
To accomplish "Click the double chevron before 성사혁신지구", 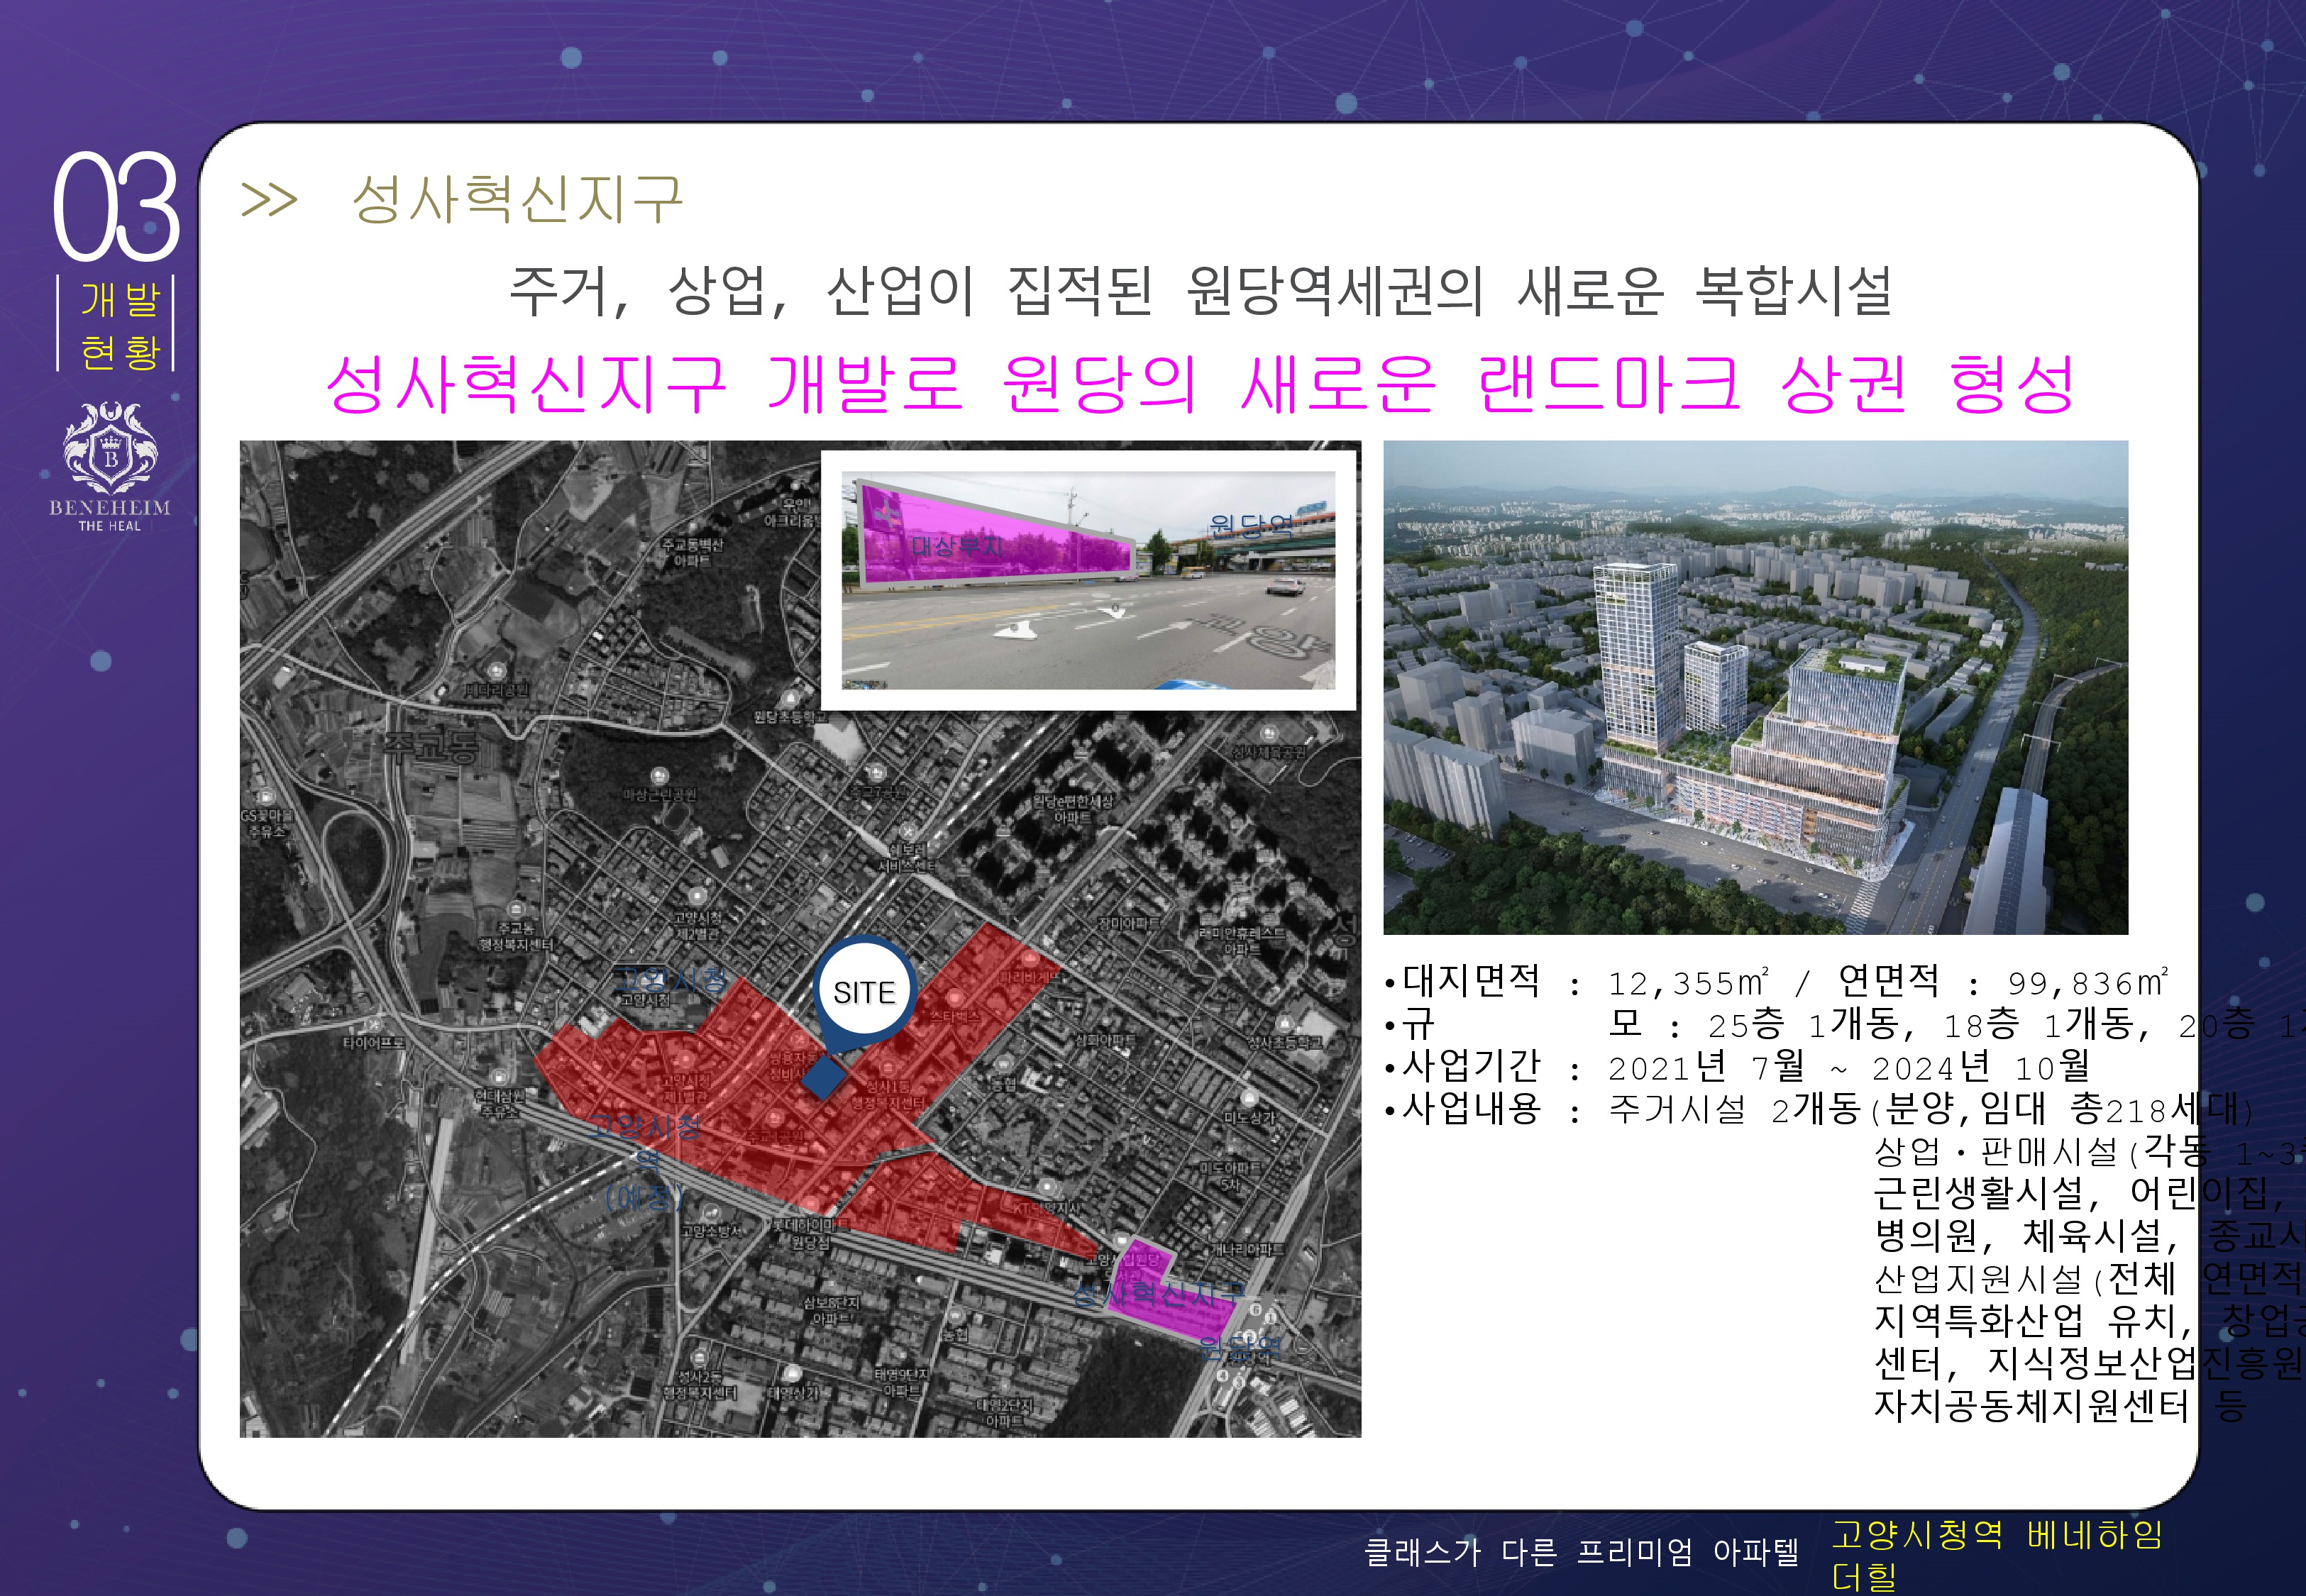I will click(270, 200).
